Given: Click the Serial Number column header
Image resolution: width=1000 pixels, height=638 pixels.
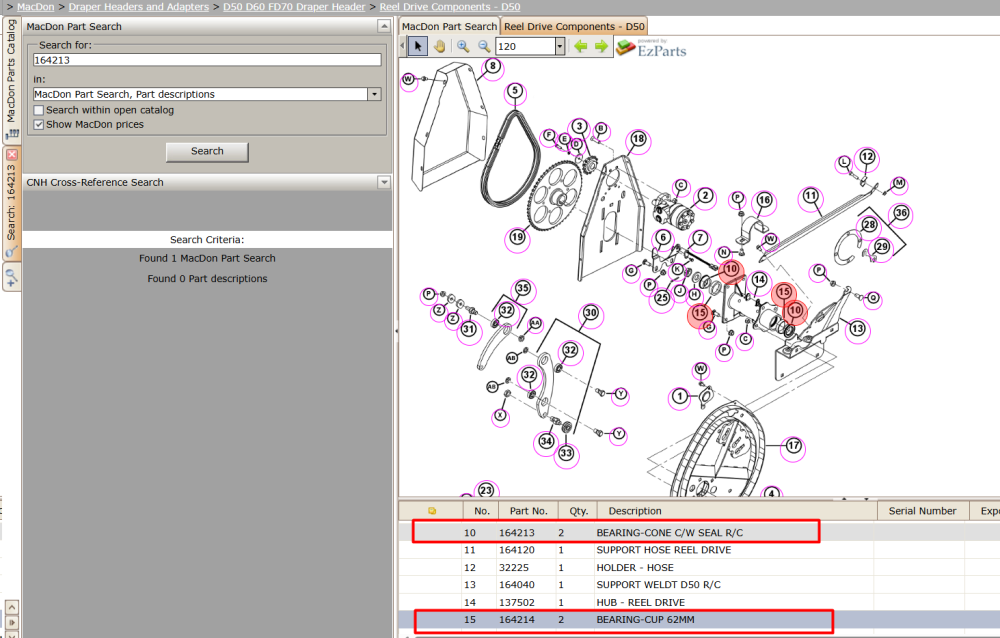Looking at the screenshot, I should point(922,511).
